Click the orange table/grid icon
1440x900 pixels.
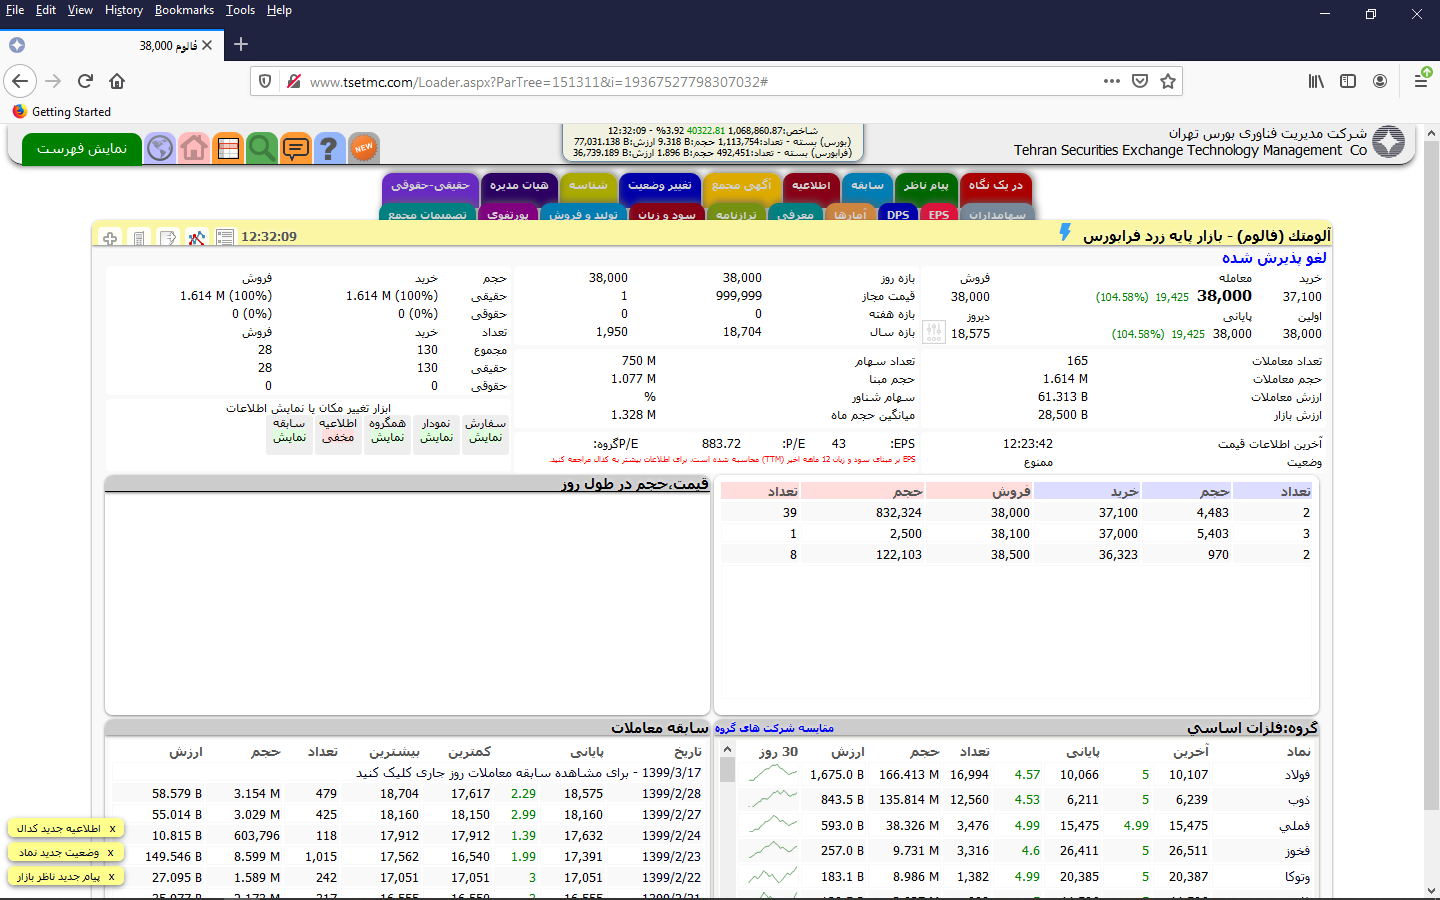point(228,148)
